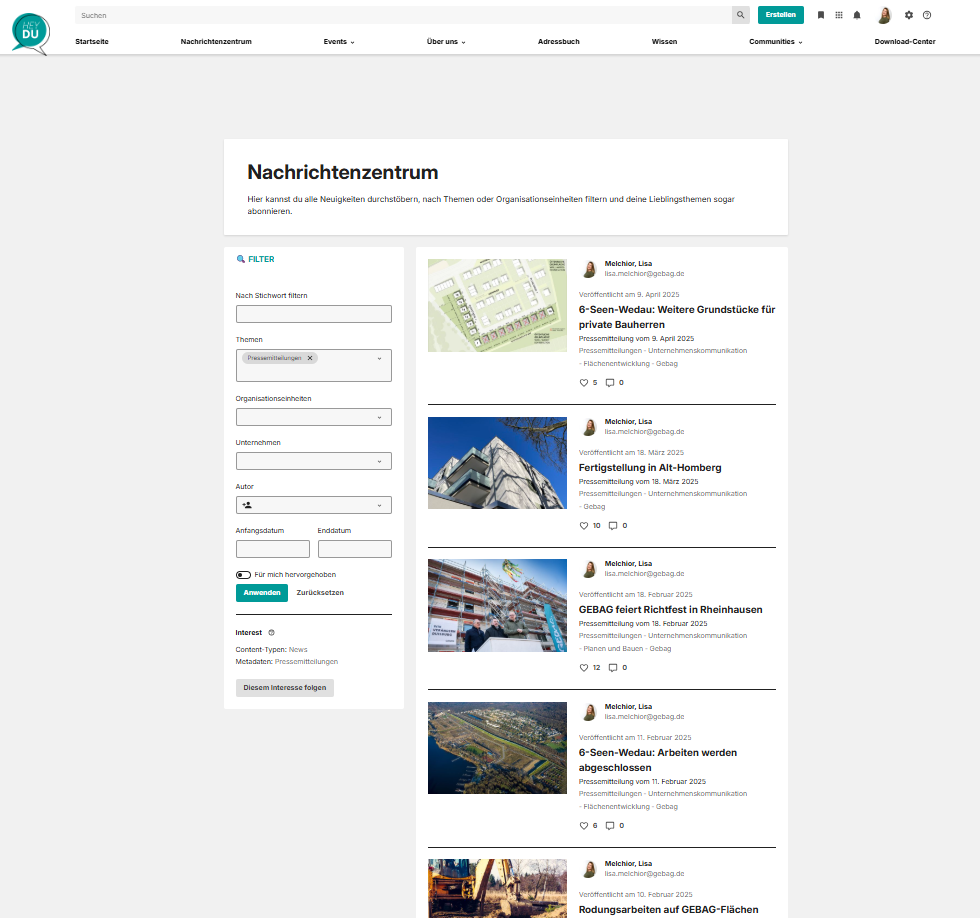Open the help question mark icon
The height and width of the screenshot is (918, 980).
coord(927,15)
